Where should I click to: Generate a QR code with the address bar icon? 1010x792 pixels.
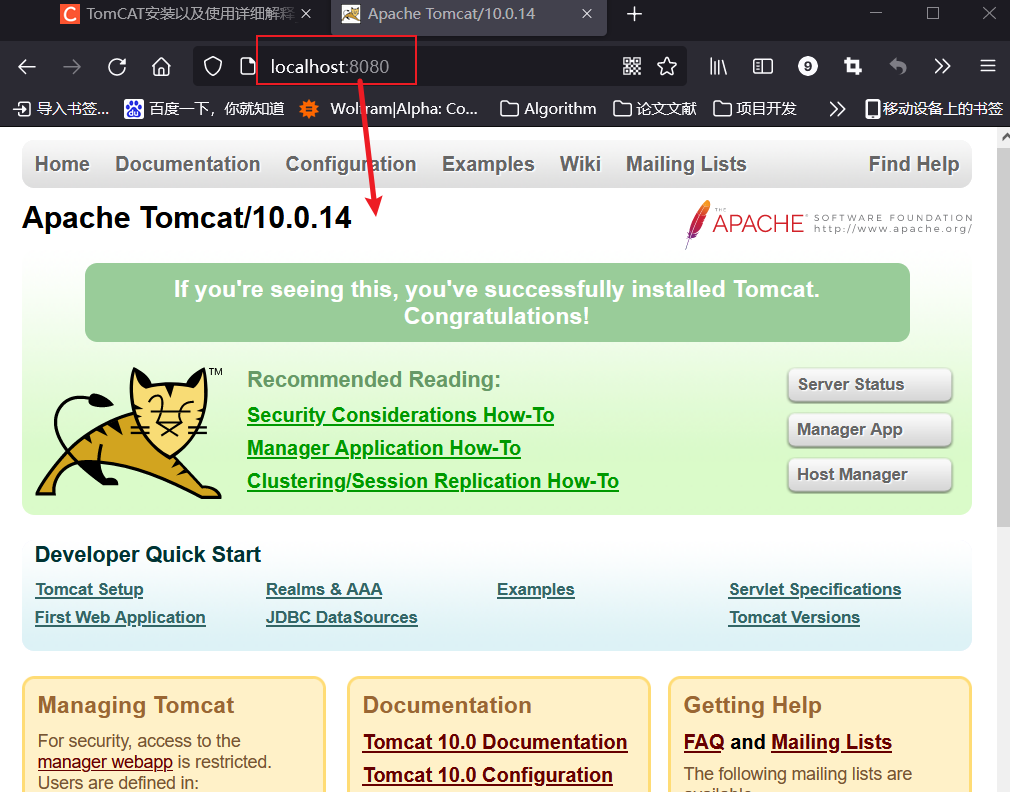pos(632,66)
